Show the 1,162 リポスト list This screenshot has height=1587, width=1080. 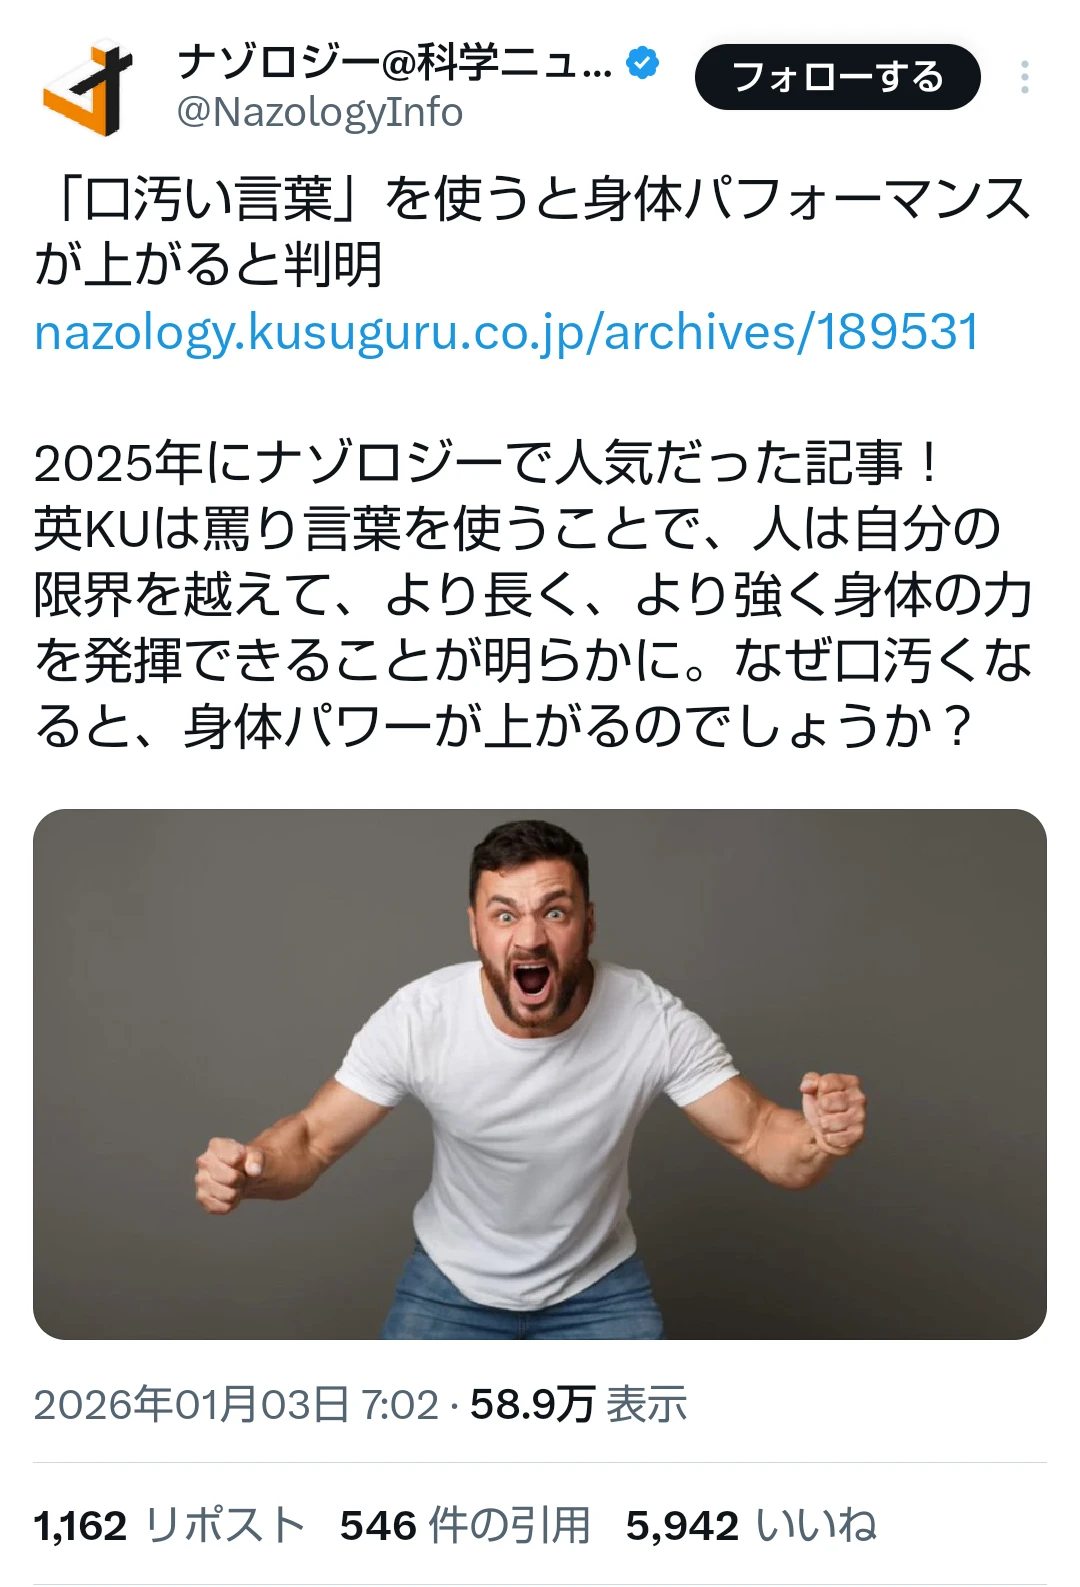(x=169, y=1526)
